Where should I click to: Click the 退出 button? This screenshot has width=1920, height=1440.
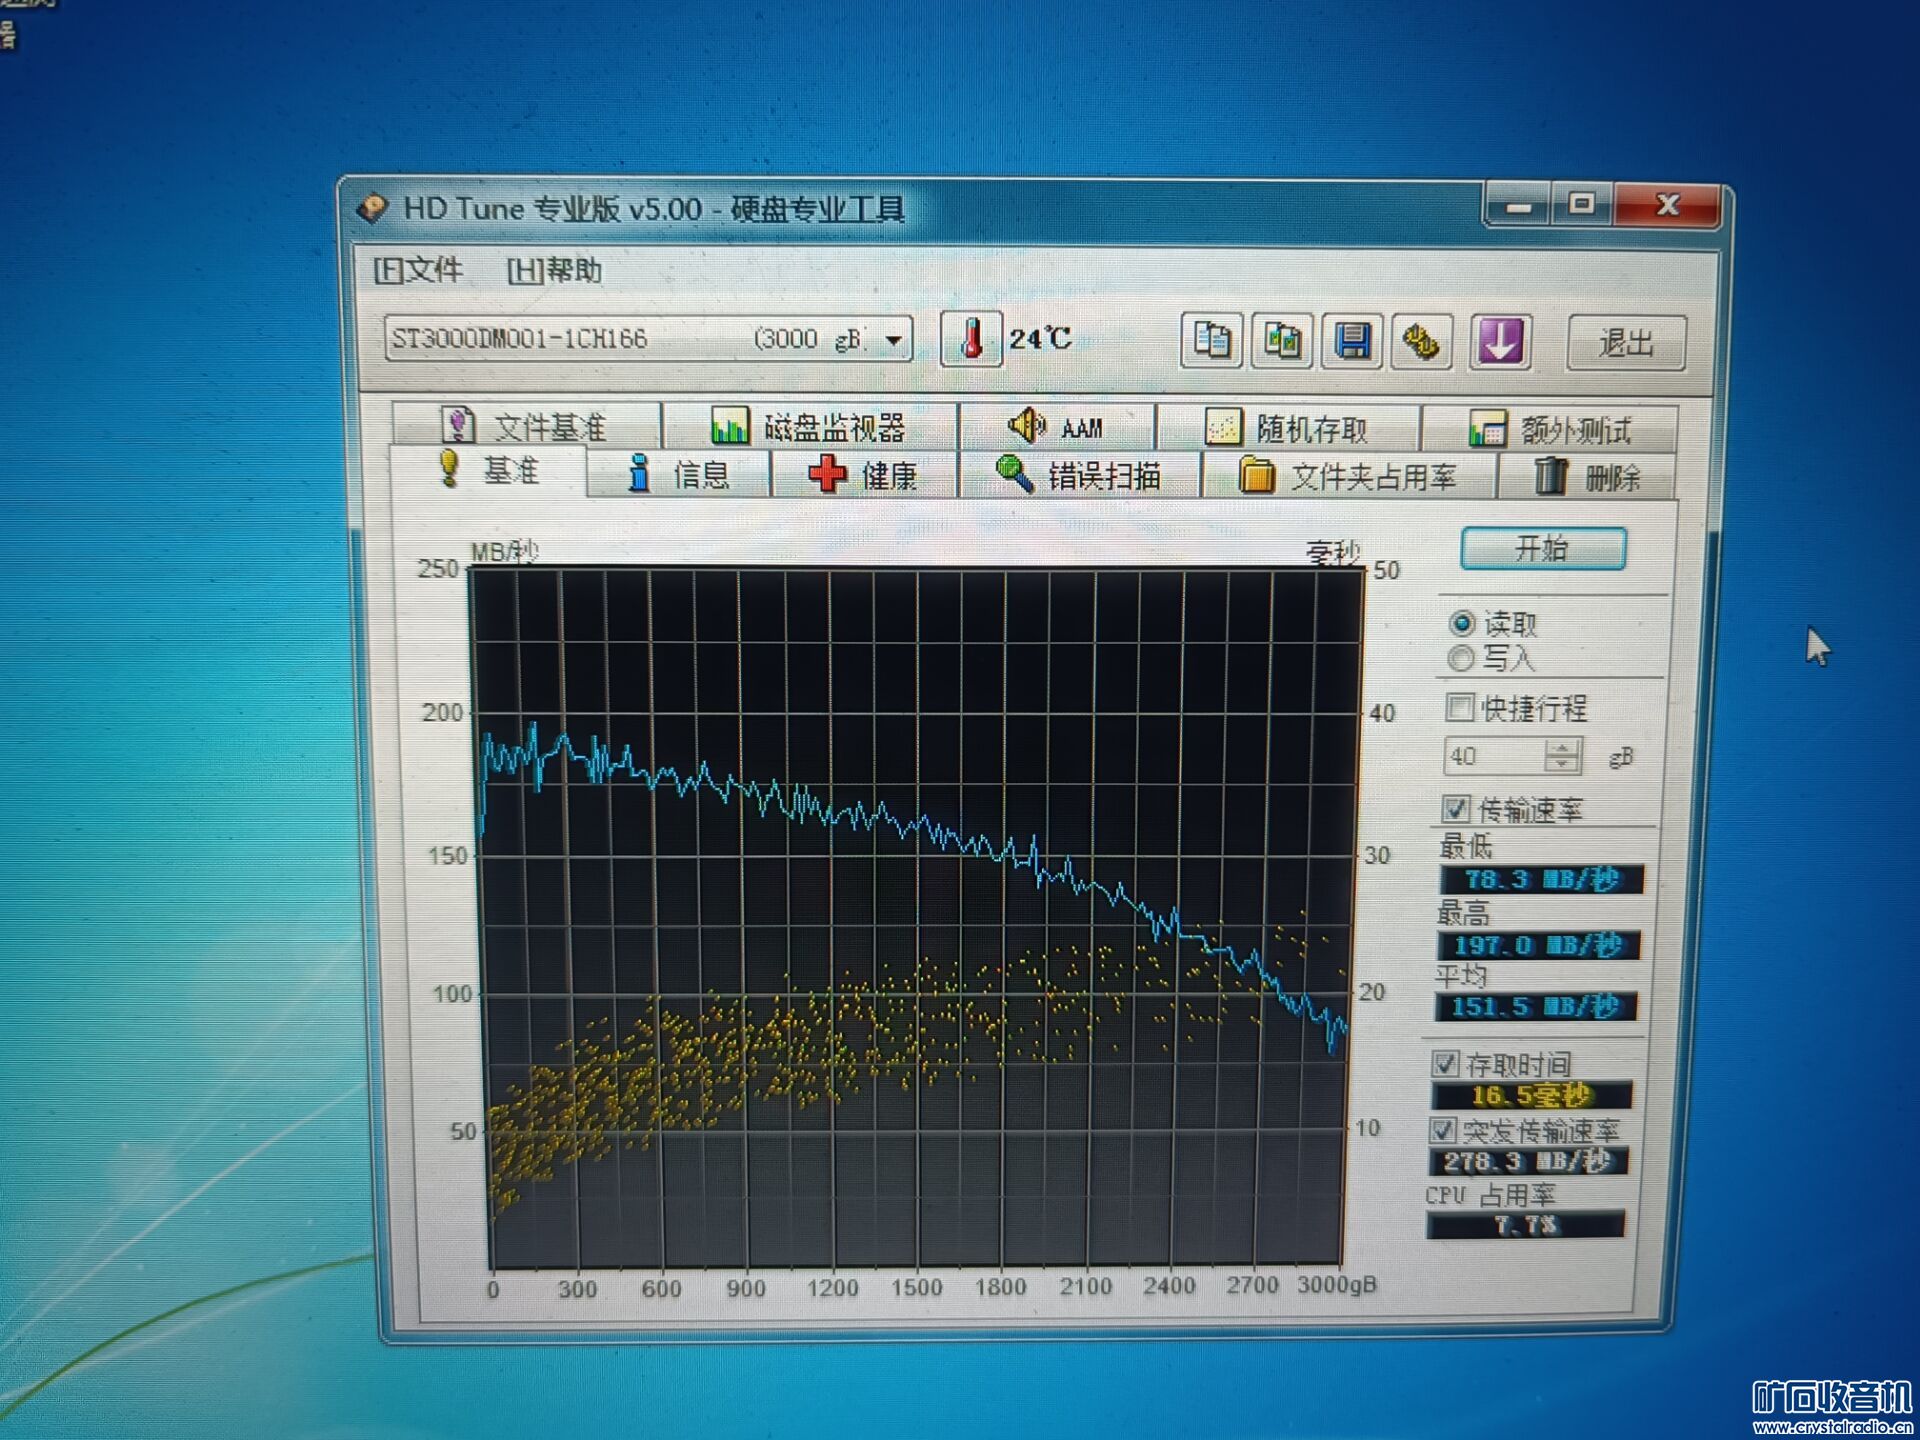(1626, 343)
